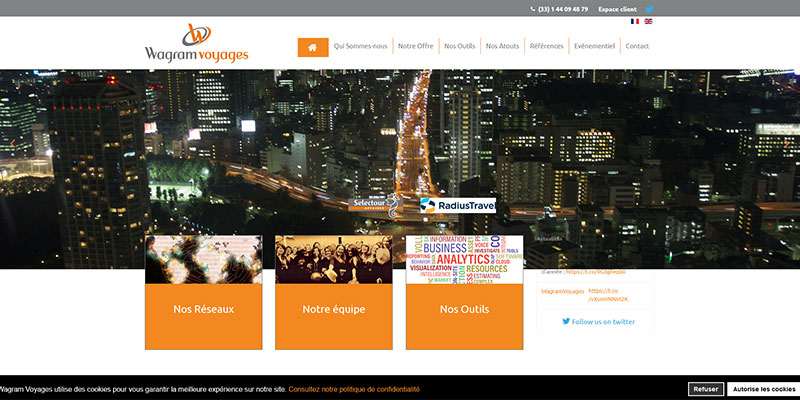Click the Wagram Voyages logo
The height and width of the screenshot is (400, 800).
coord(196,44)
